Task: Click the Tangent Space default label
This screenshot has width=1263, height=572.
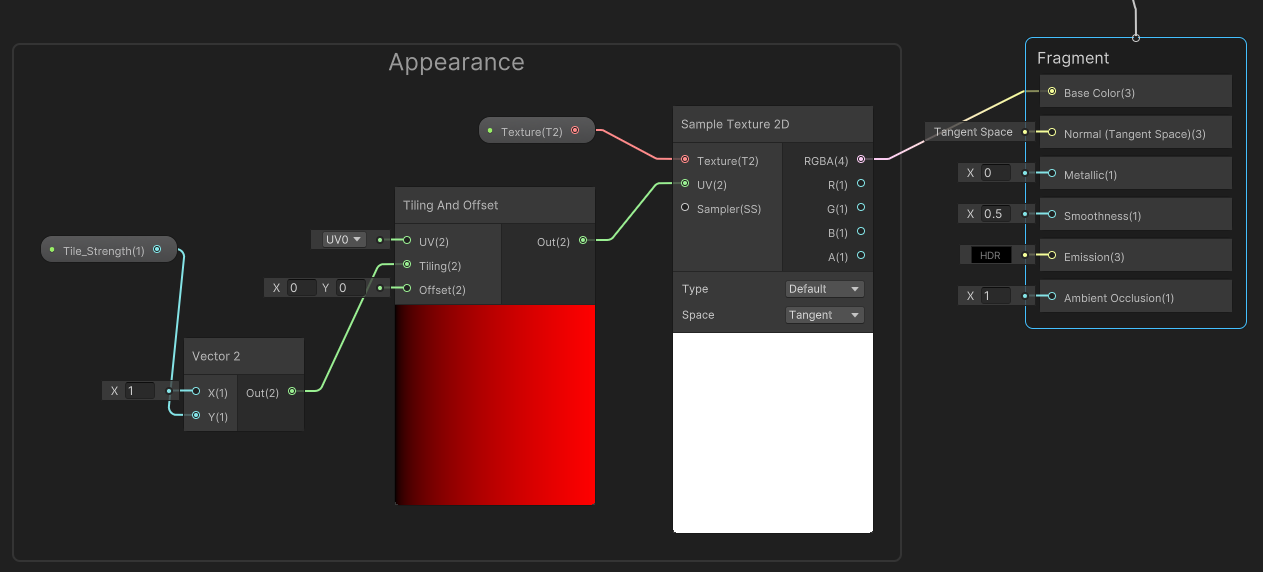Action: point(973,132)
